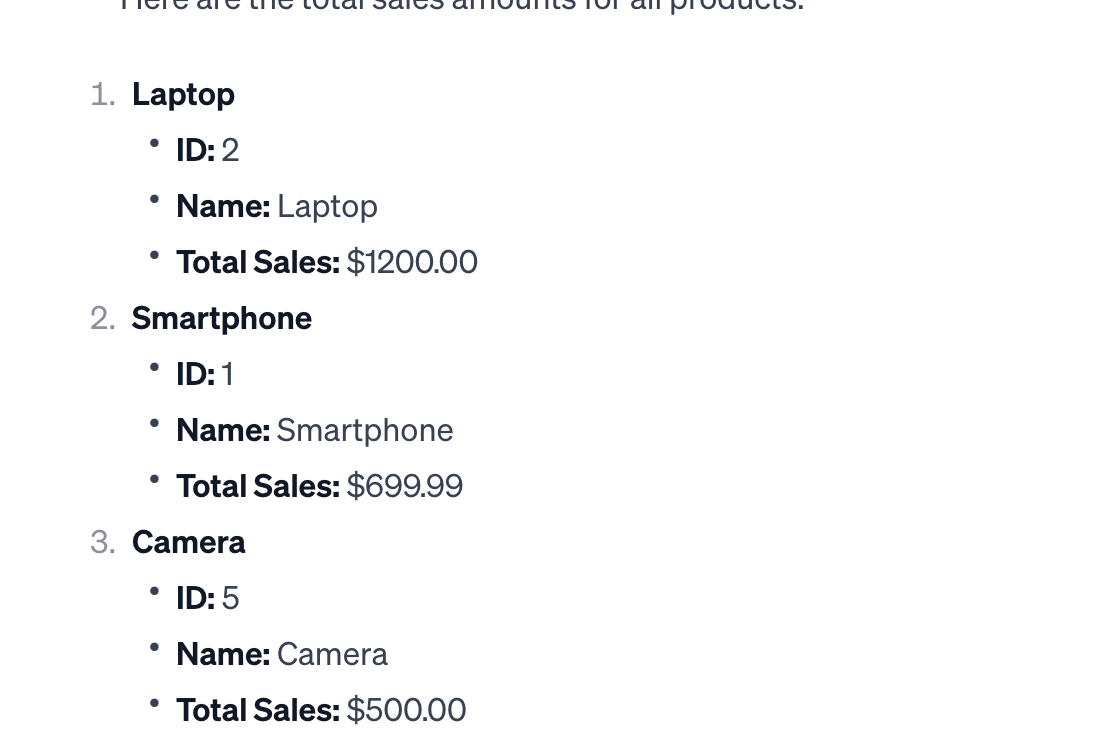Click the non-bold Laptop name value
This screenshot has height=747, width=1120.
tap(327, 206)
